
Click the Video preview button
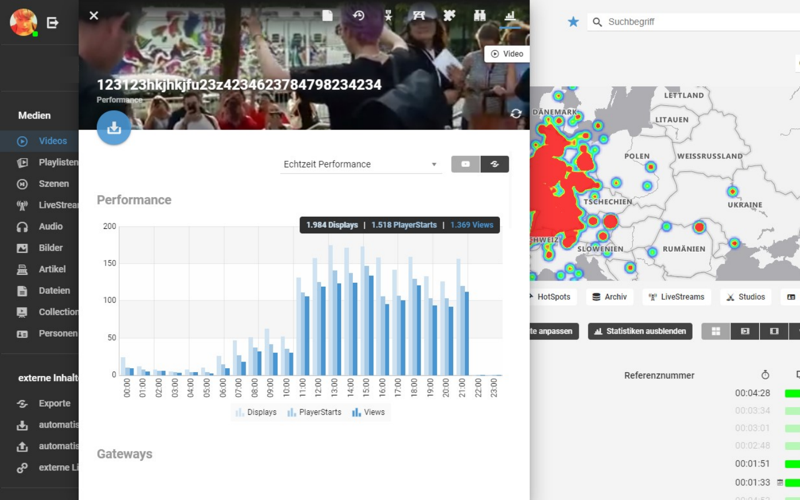coord(507,54)
